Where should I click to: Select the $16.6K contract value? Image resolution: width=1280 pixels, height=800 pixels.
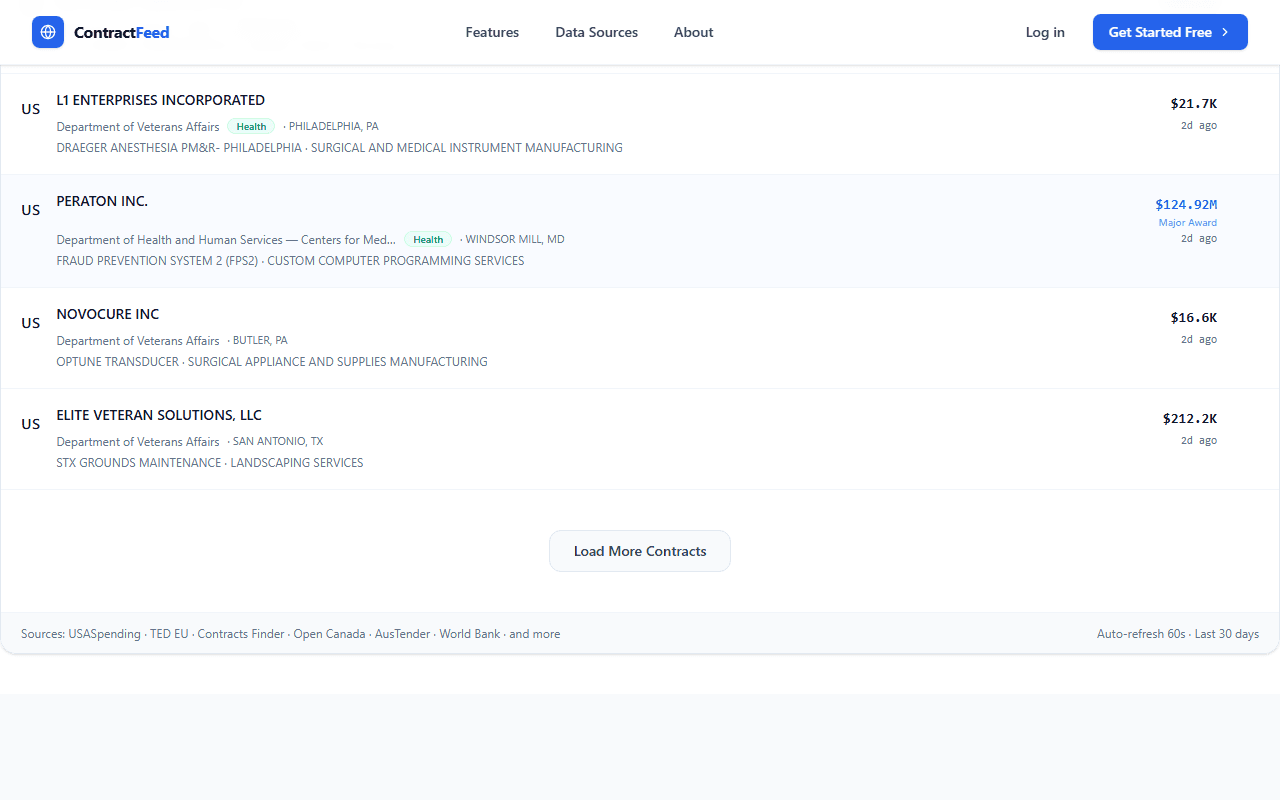click(x=1194, y=317)
